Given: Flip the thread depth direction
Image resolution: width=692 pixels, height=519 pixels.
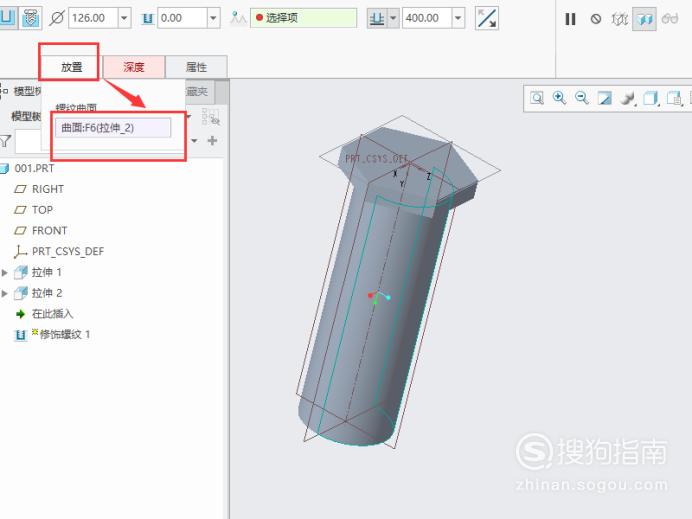Looking at the screenshot, I should (x=487, y=19).
